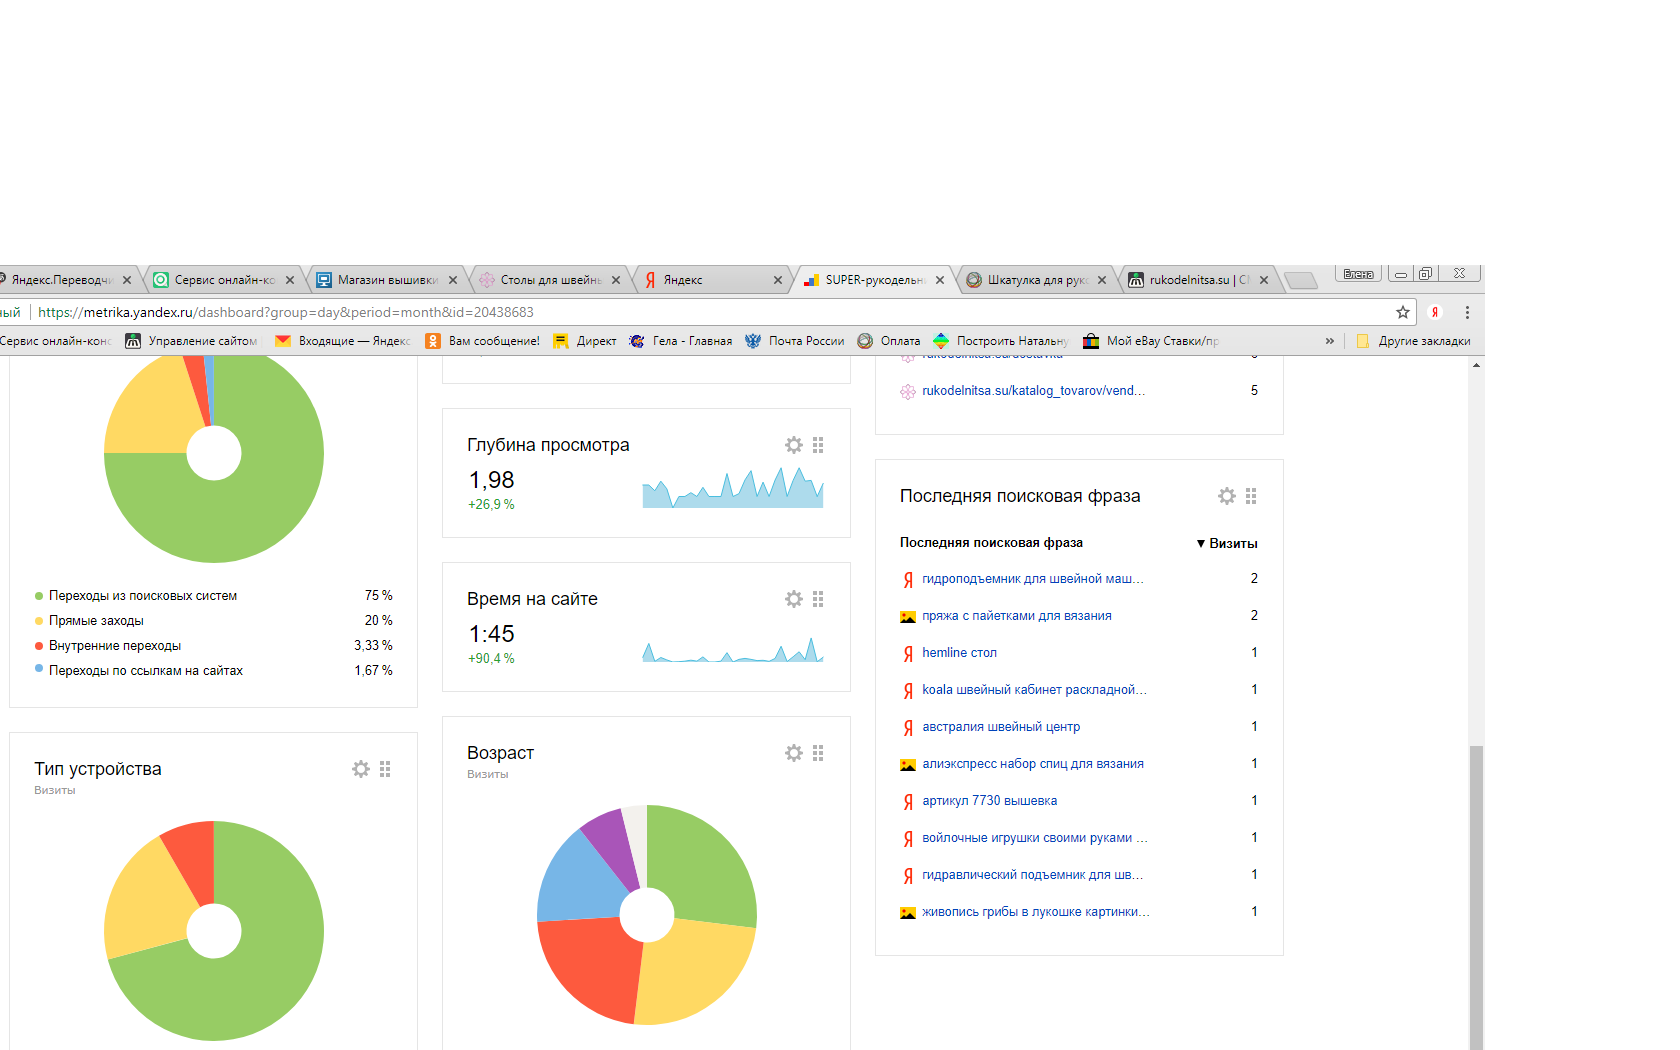Click Yandex icon beside hemline стол phrase
This screenshot has height=1050, width=1680.
click(x=908, y=653)
